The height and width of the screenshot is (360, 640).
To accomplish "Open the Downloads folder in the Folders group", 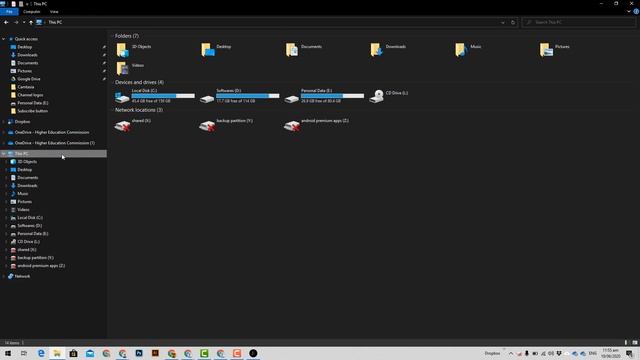I will pos(388,49).
